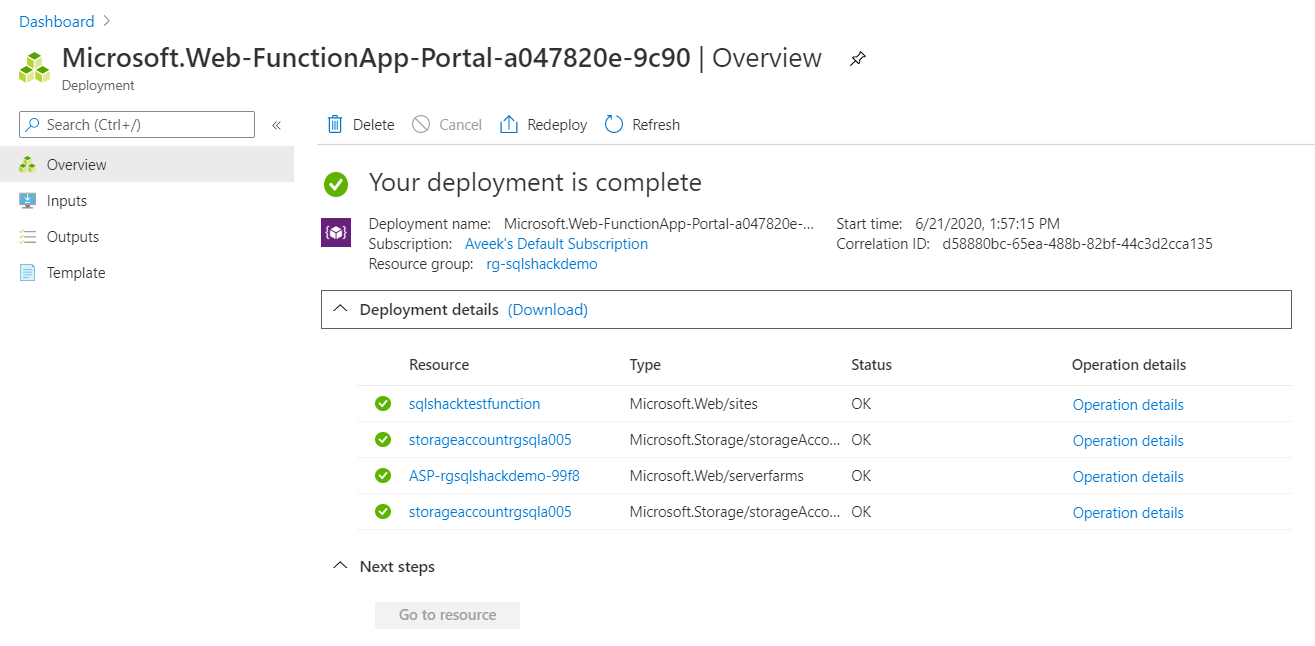Open the rg-sqlshackdemo resource group
This screenshot has height=646, width=1315.
point(541,264)
